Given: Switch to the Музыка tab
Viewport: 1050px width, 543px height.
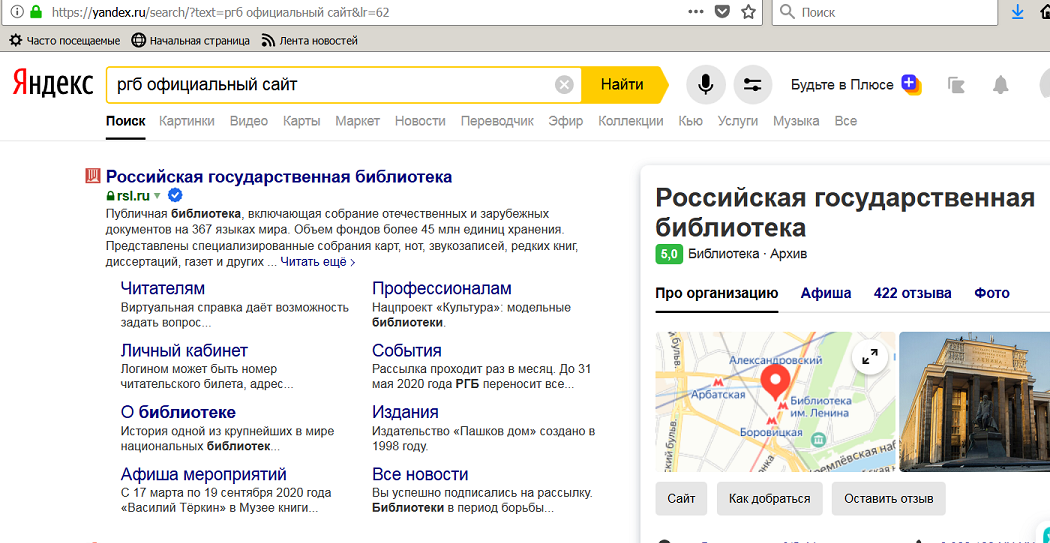Looking at the screenshot, I should tap(796, 121).
